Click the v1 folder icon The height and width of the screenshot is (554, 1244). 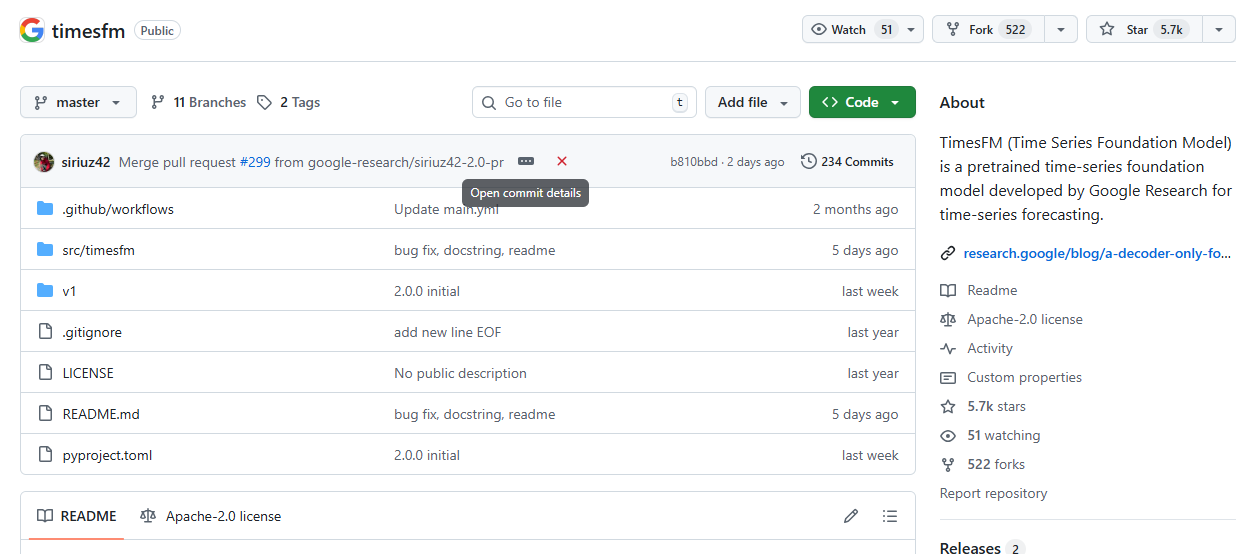(x=45, y=291)
